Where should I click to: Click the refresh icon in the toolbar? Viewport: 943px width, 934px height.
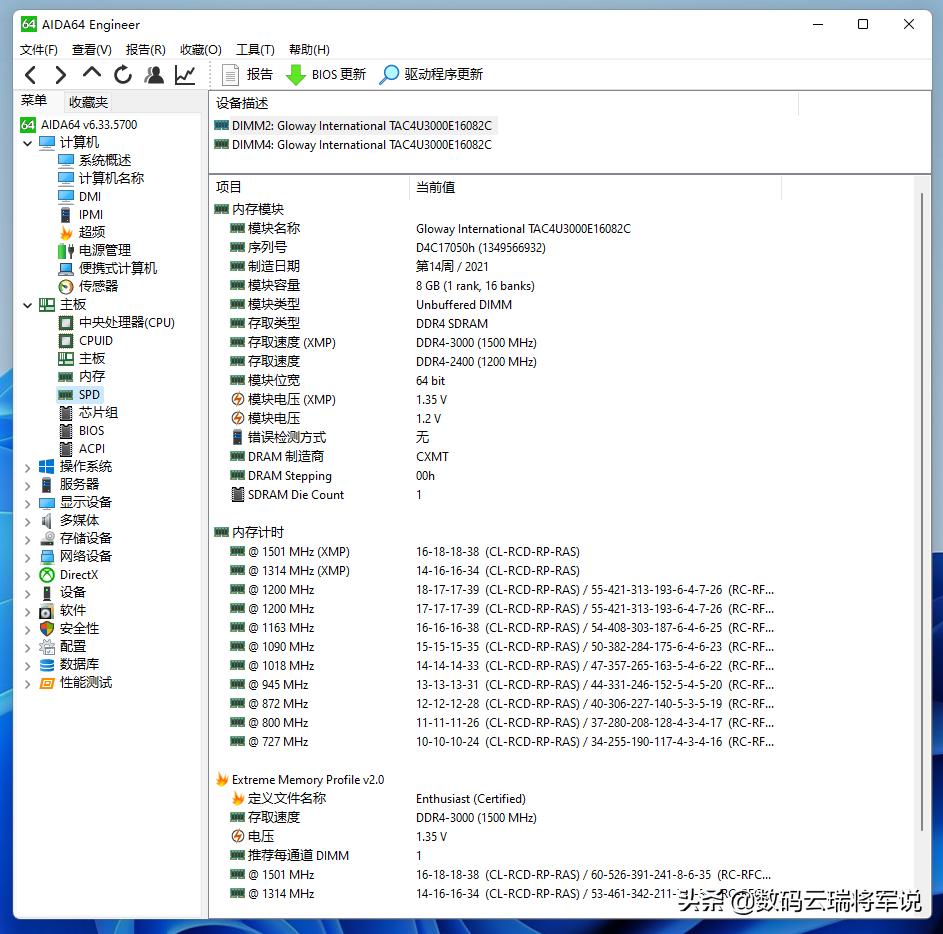122,74
